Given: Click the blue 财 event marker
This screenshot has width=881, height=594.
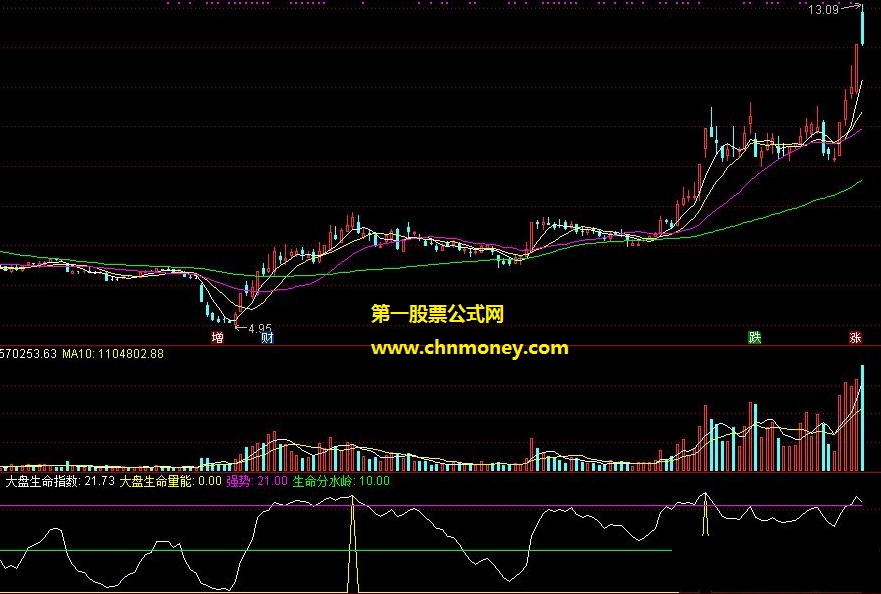Looking at the screenshot, I should pos(267,338).
